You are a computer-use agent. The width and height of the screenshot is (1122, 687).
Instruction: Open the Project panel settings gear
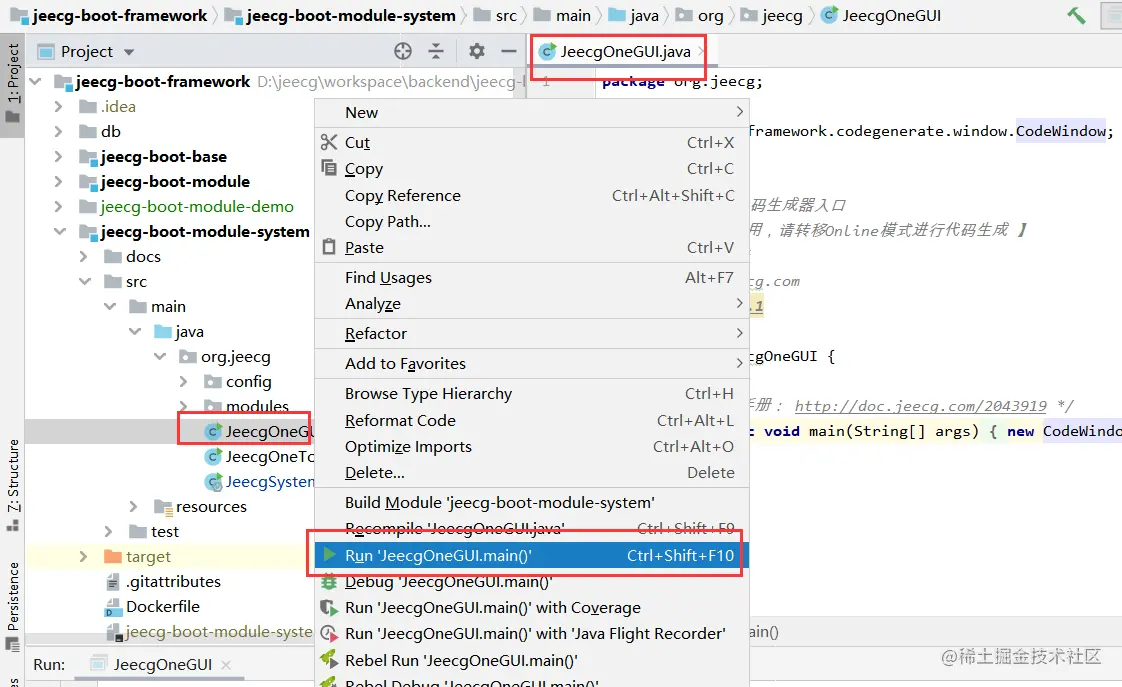[477, 51]
